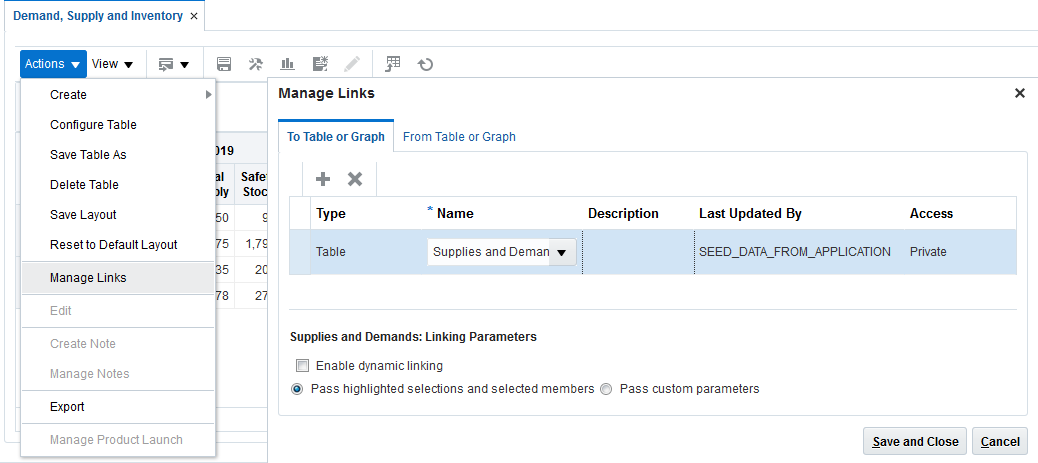Screen dimensions: 1038x463
Task: Click the Save and Close button
Action: click(915, 441)
